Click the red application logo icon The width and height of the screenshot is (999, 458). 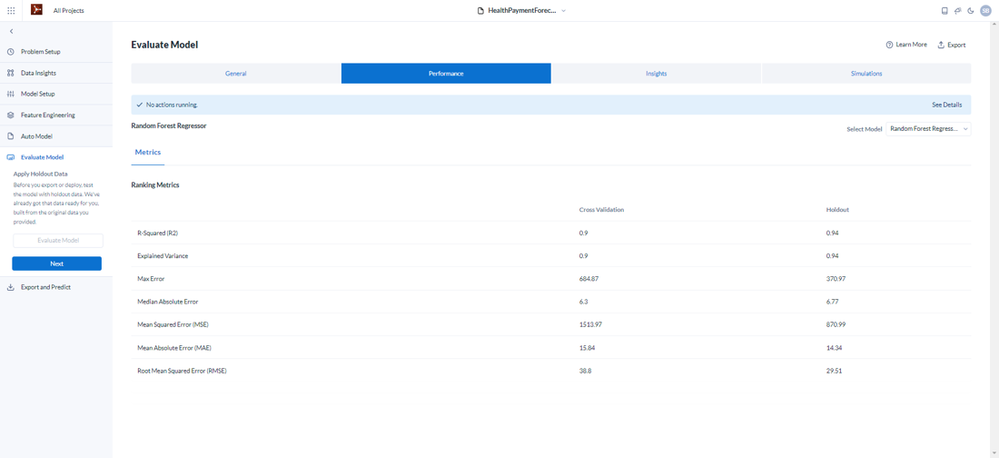point(37,10)
